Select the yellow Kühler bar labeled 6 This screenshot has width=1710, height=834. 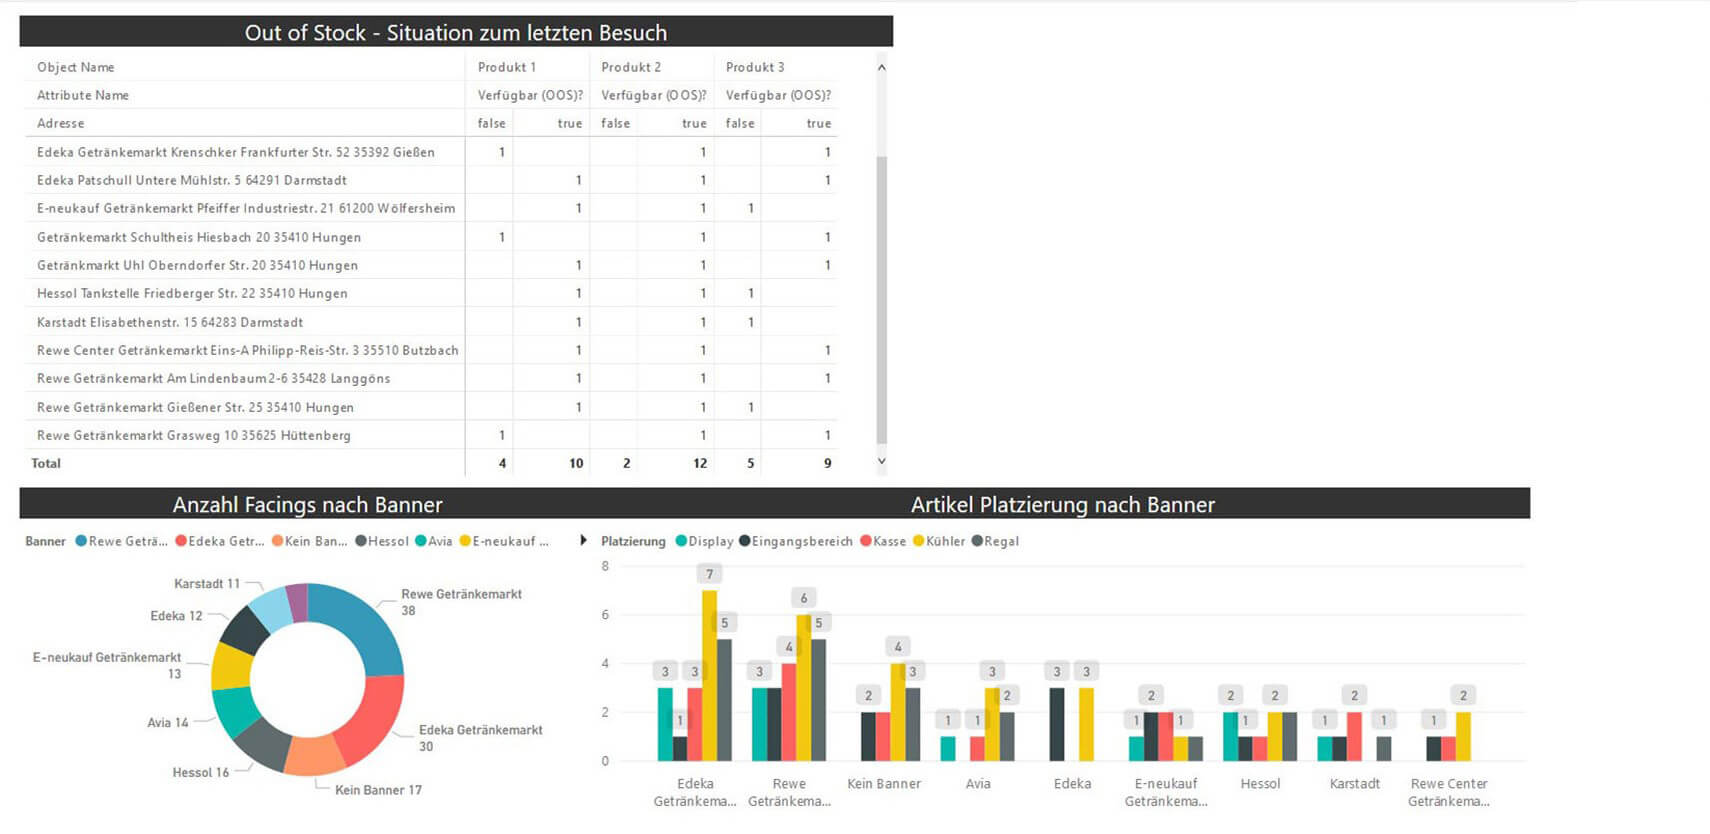(803, 688)
